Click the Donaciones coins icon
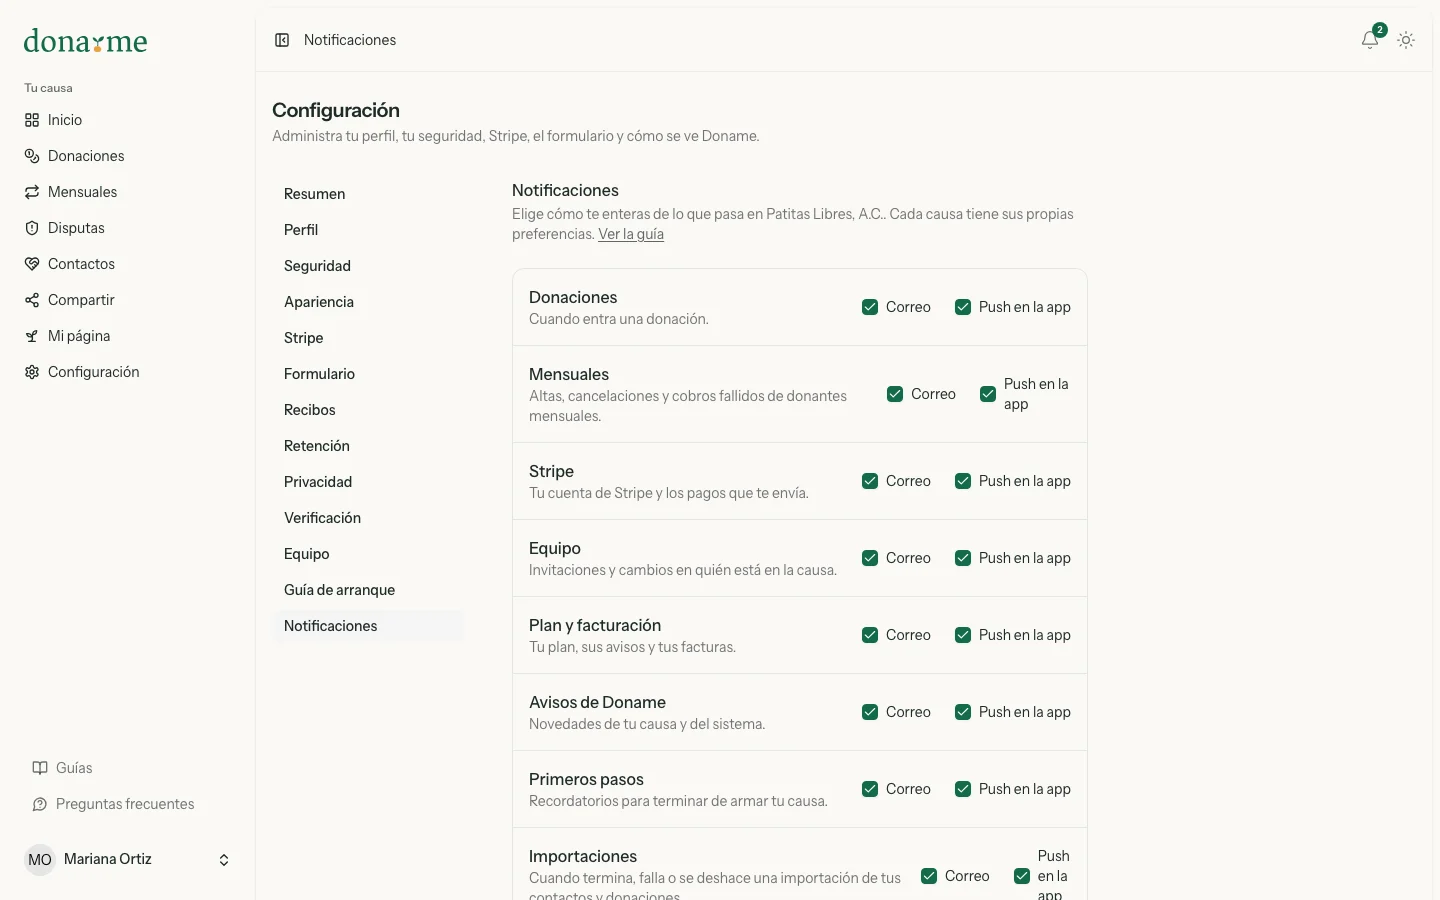Viewport: 1440px width, 900px height. (x=32, y=156)
